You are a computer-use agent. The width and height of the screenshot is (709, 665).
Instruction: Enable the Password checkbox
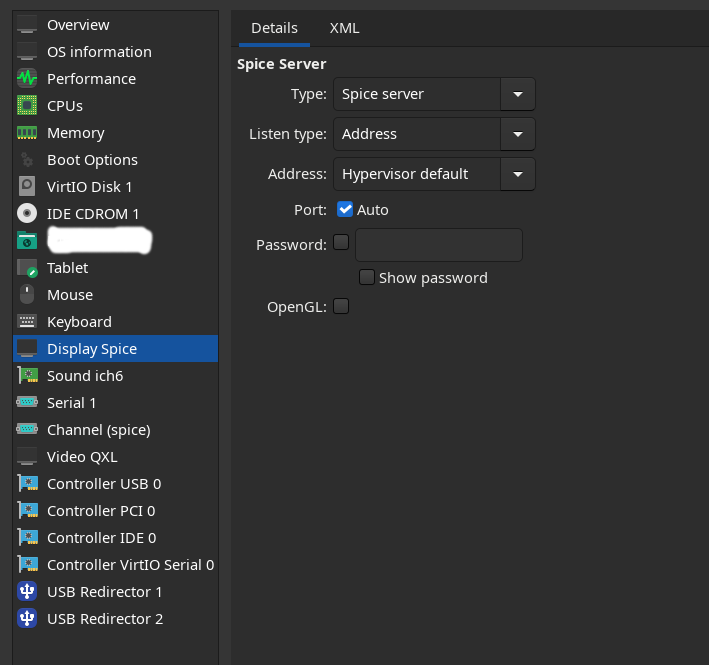pyautogui.click(x=341, y=242)
